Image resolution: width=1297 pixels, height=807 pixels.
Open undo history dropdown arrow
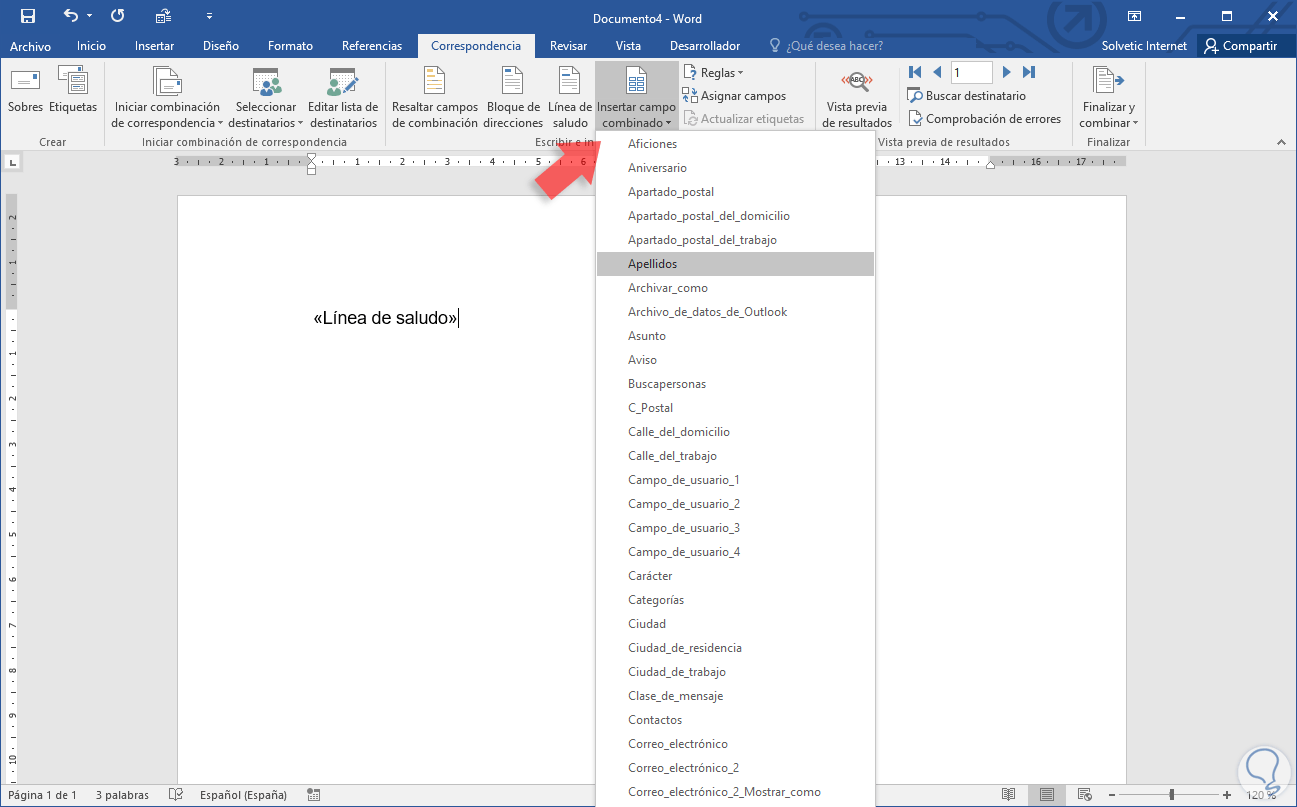click(x=89, y=16)
